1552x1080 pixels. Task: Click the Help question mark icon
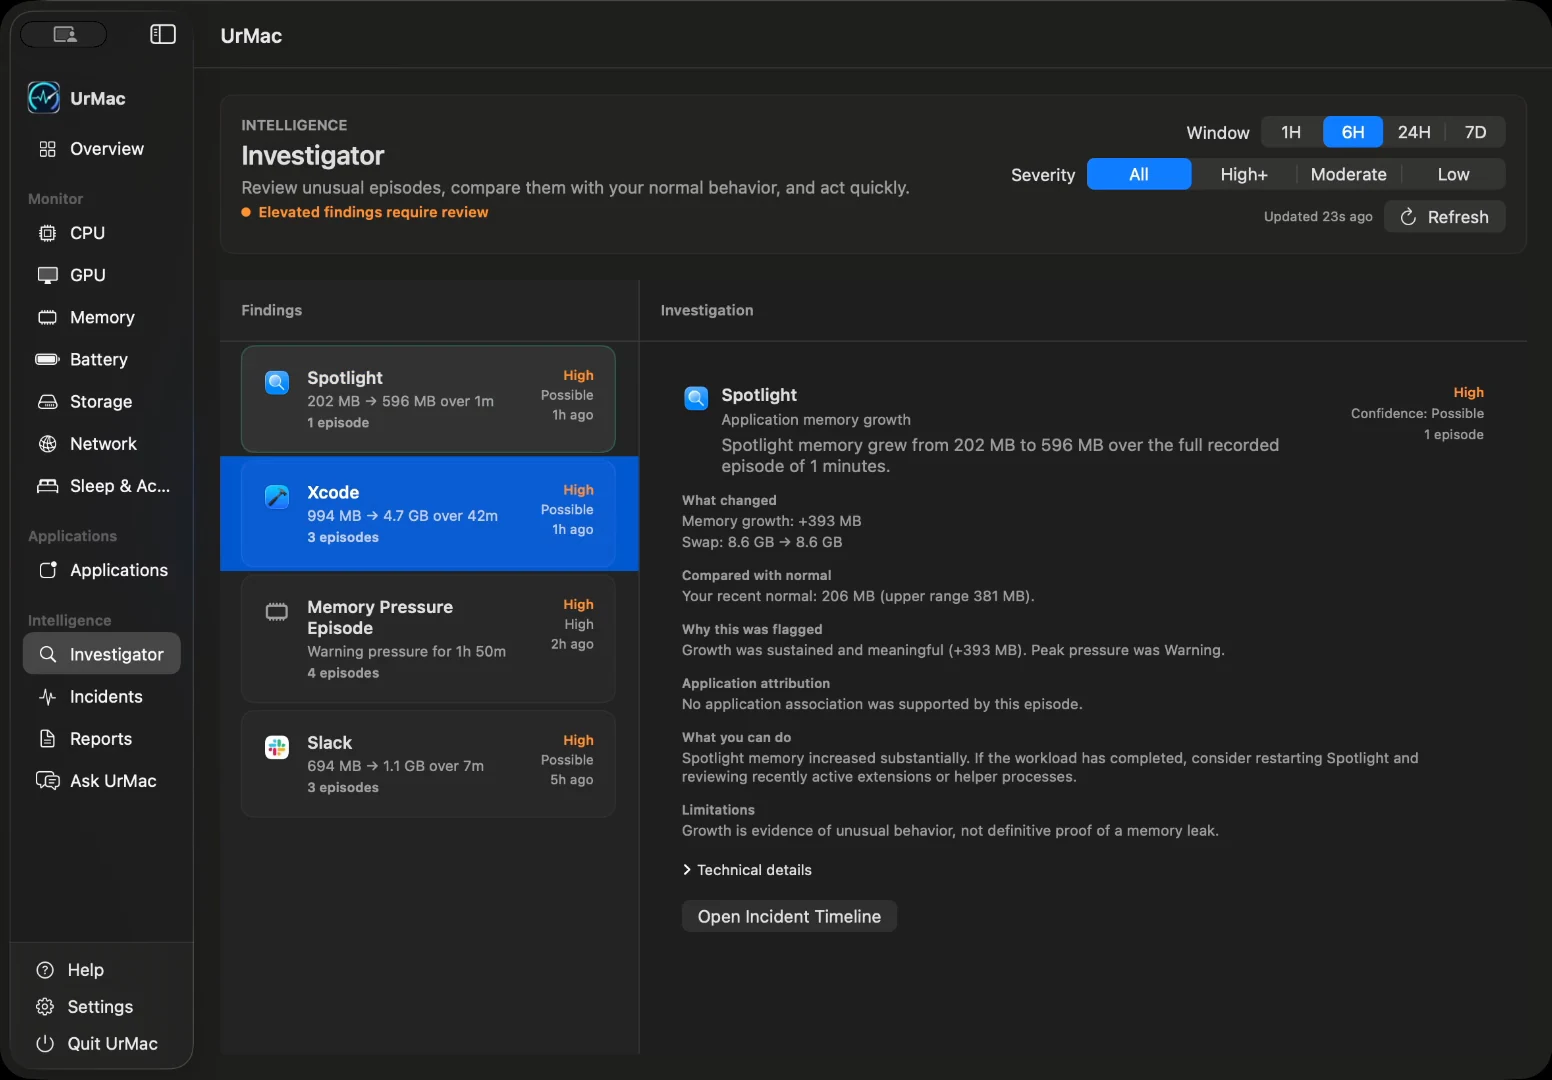coord(45,970)
